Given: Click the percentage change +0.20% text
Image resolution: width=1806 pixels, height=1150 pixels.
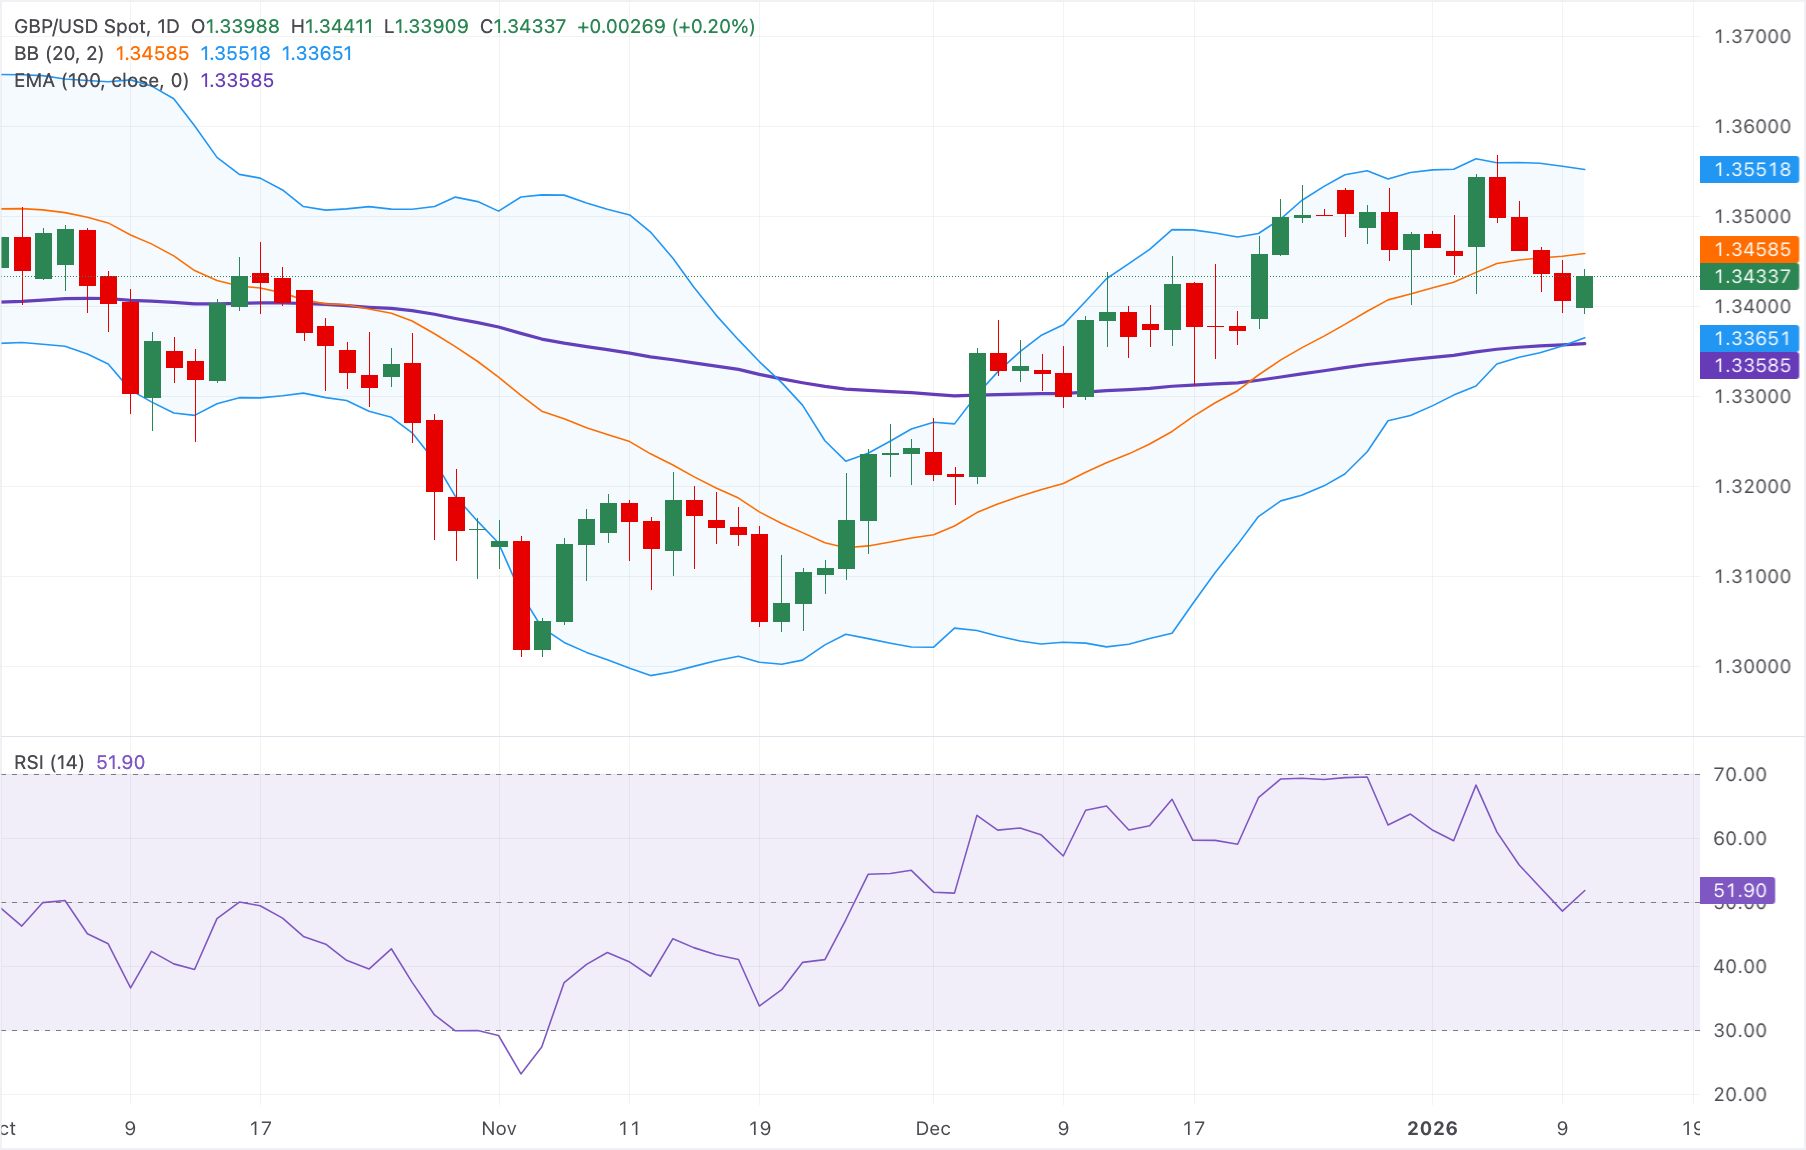Looking at the screenshot, I should (712, 27).
